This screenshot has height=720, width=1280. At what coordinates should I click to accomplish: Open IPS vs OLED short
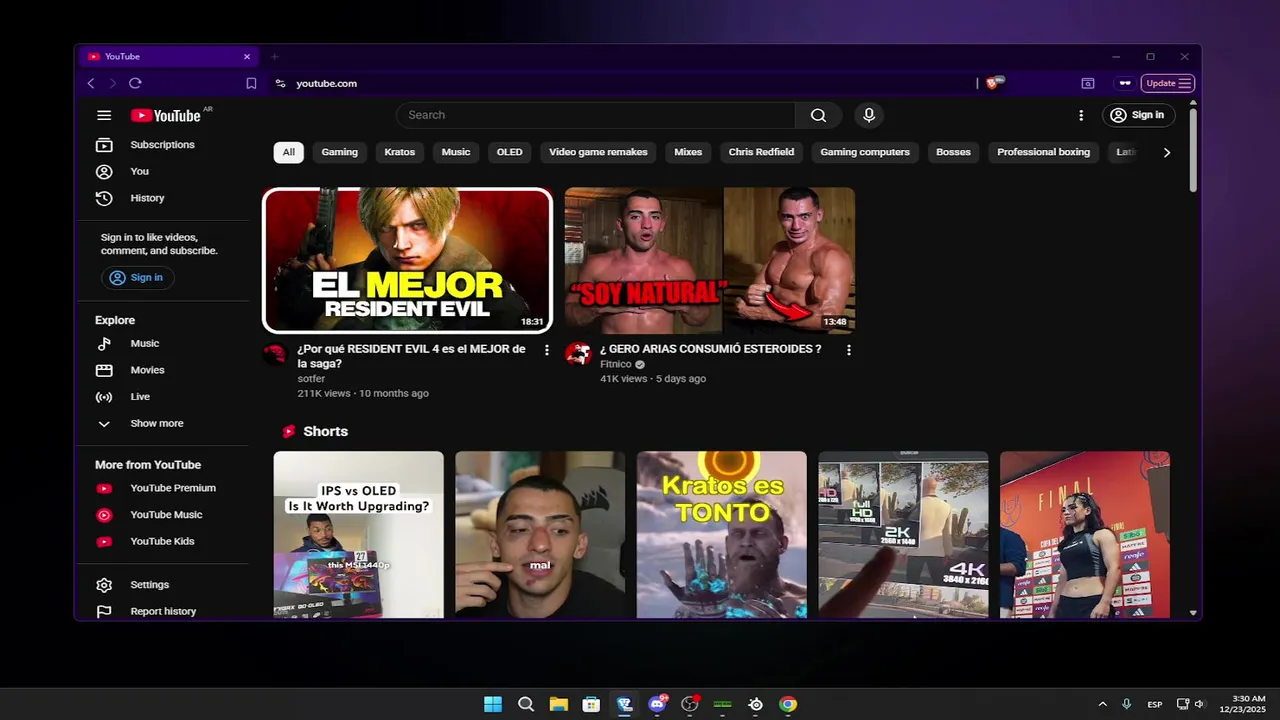pos(359,535)
